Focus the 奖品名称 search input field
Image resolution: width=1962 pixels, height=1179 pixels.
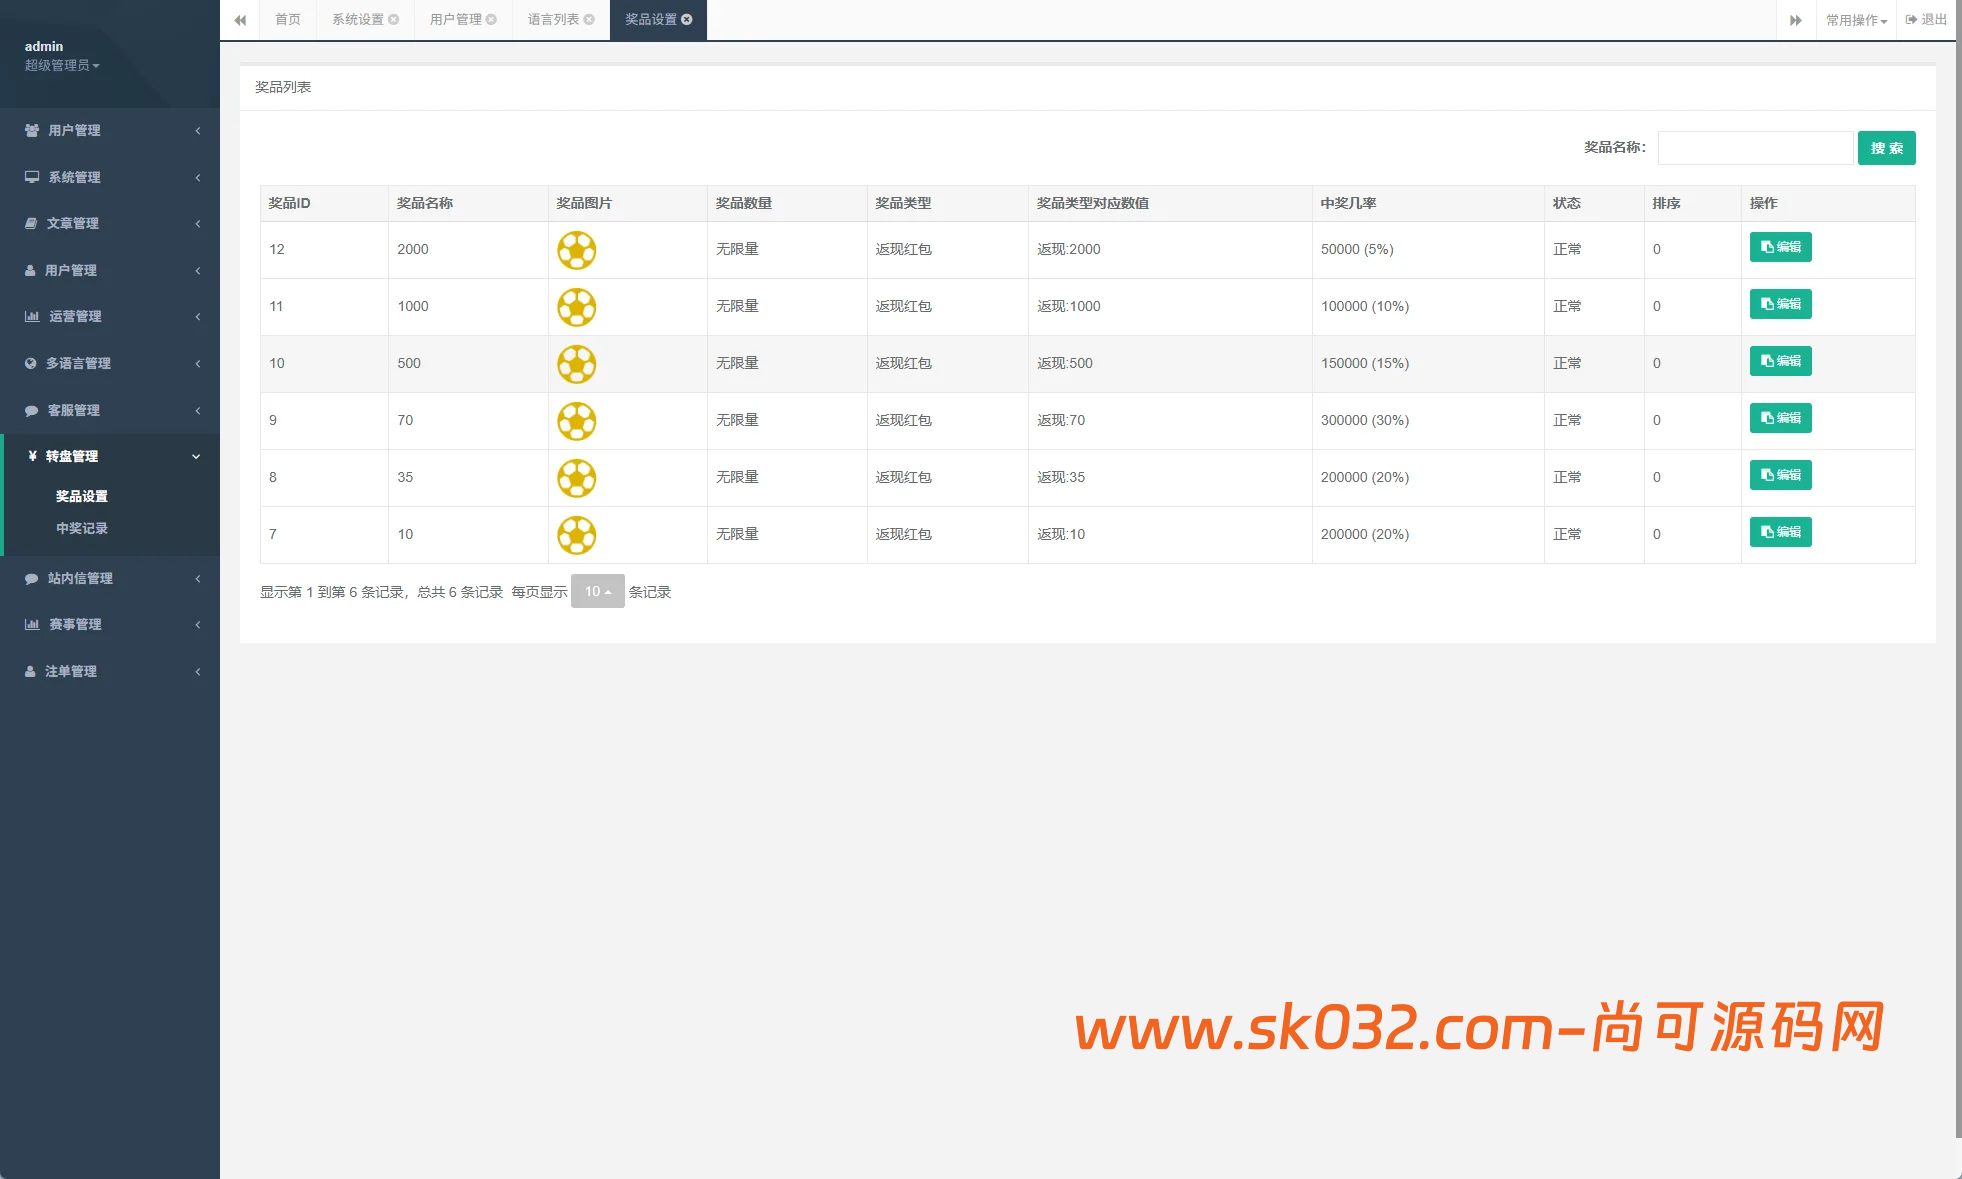(1755, 148)
